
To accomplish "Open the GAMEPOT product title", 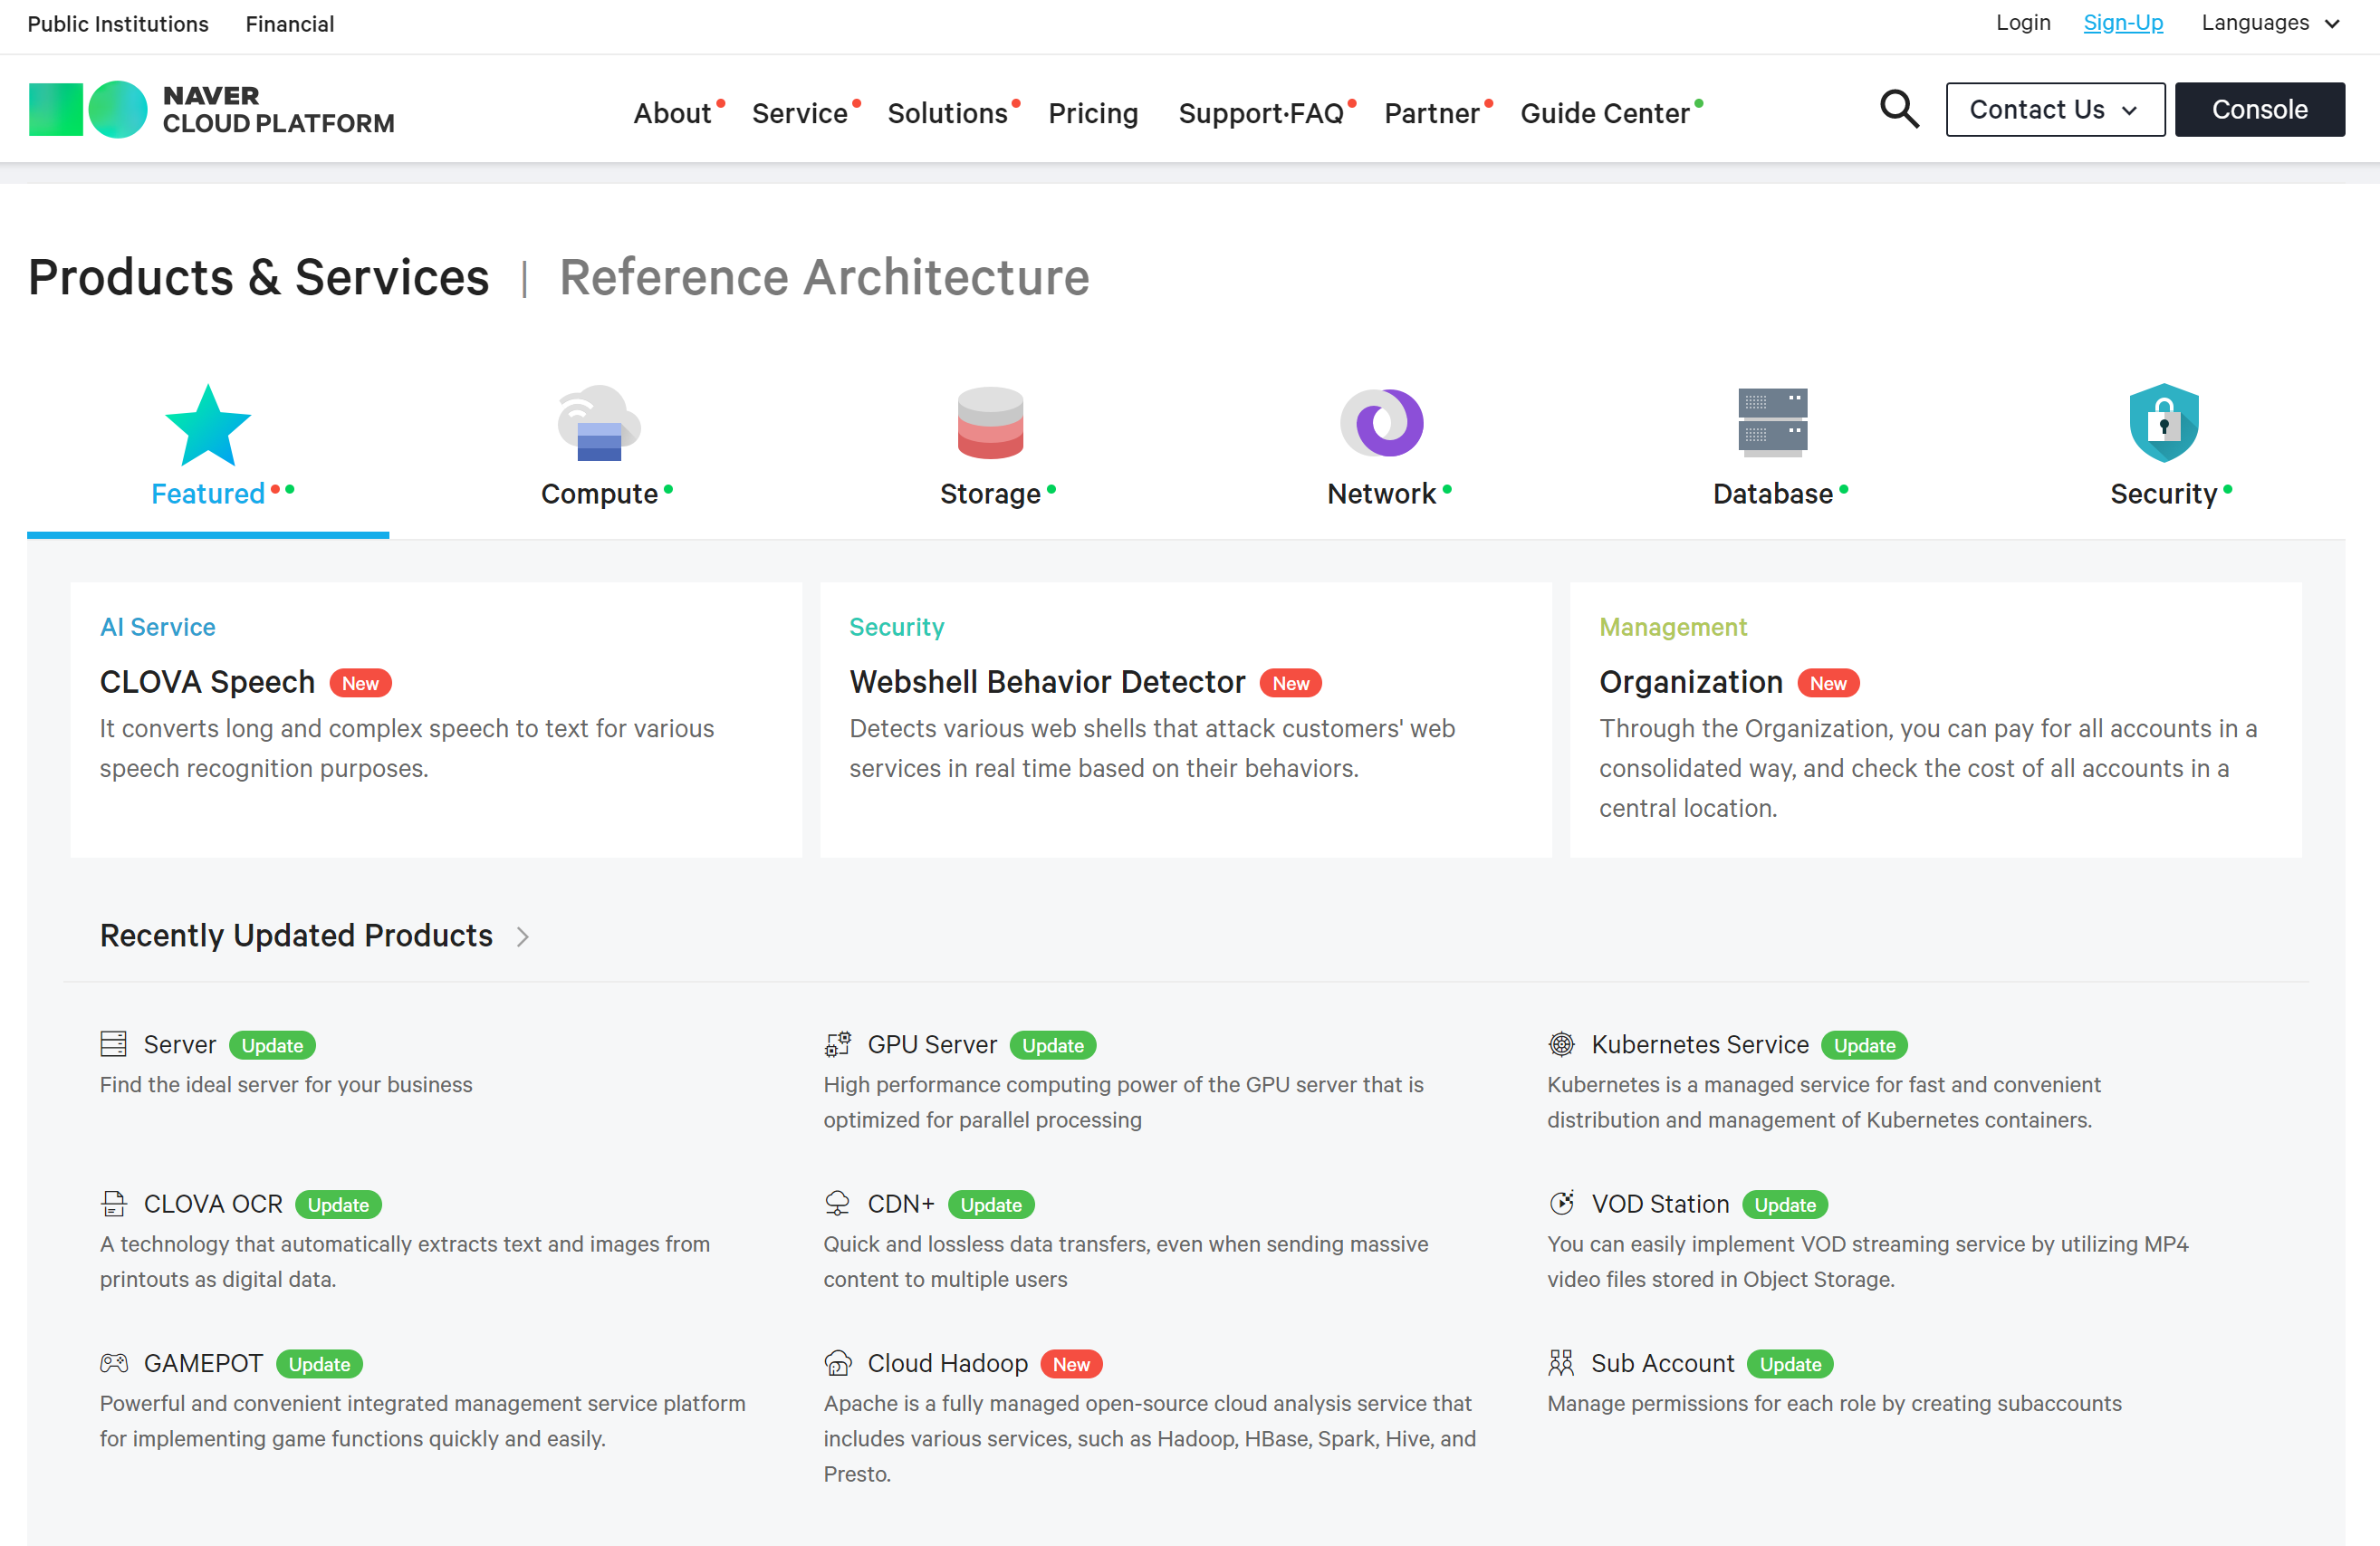I will click(x=203, y=1363).
